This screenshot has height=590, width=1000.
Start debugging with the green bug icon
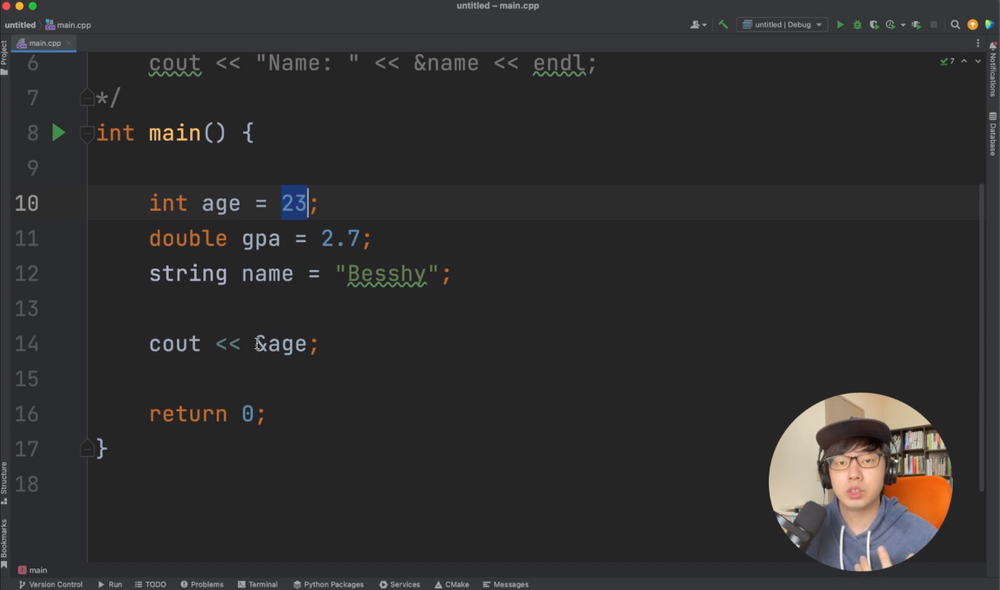tap(857, 25)
